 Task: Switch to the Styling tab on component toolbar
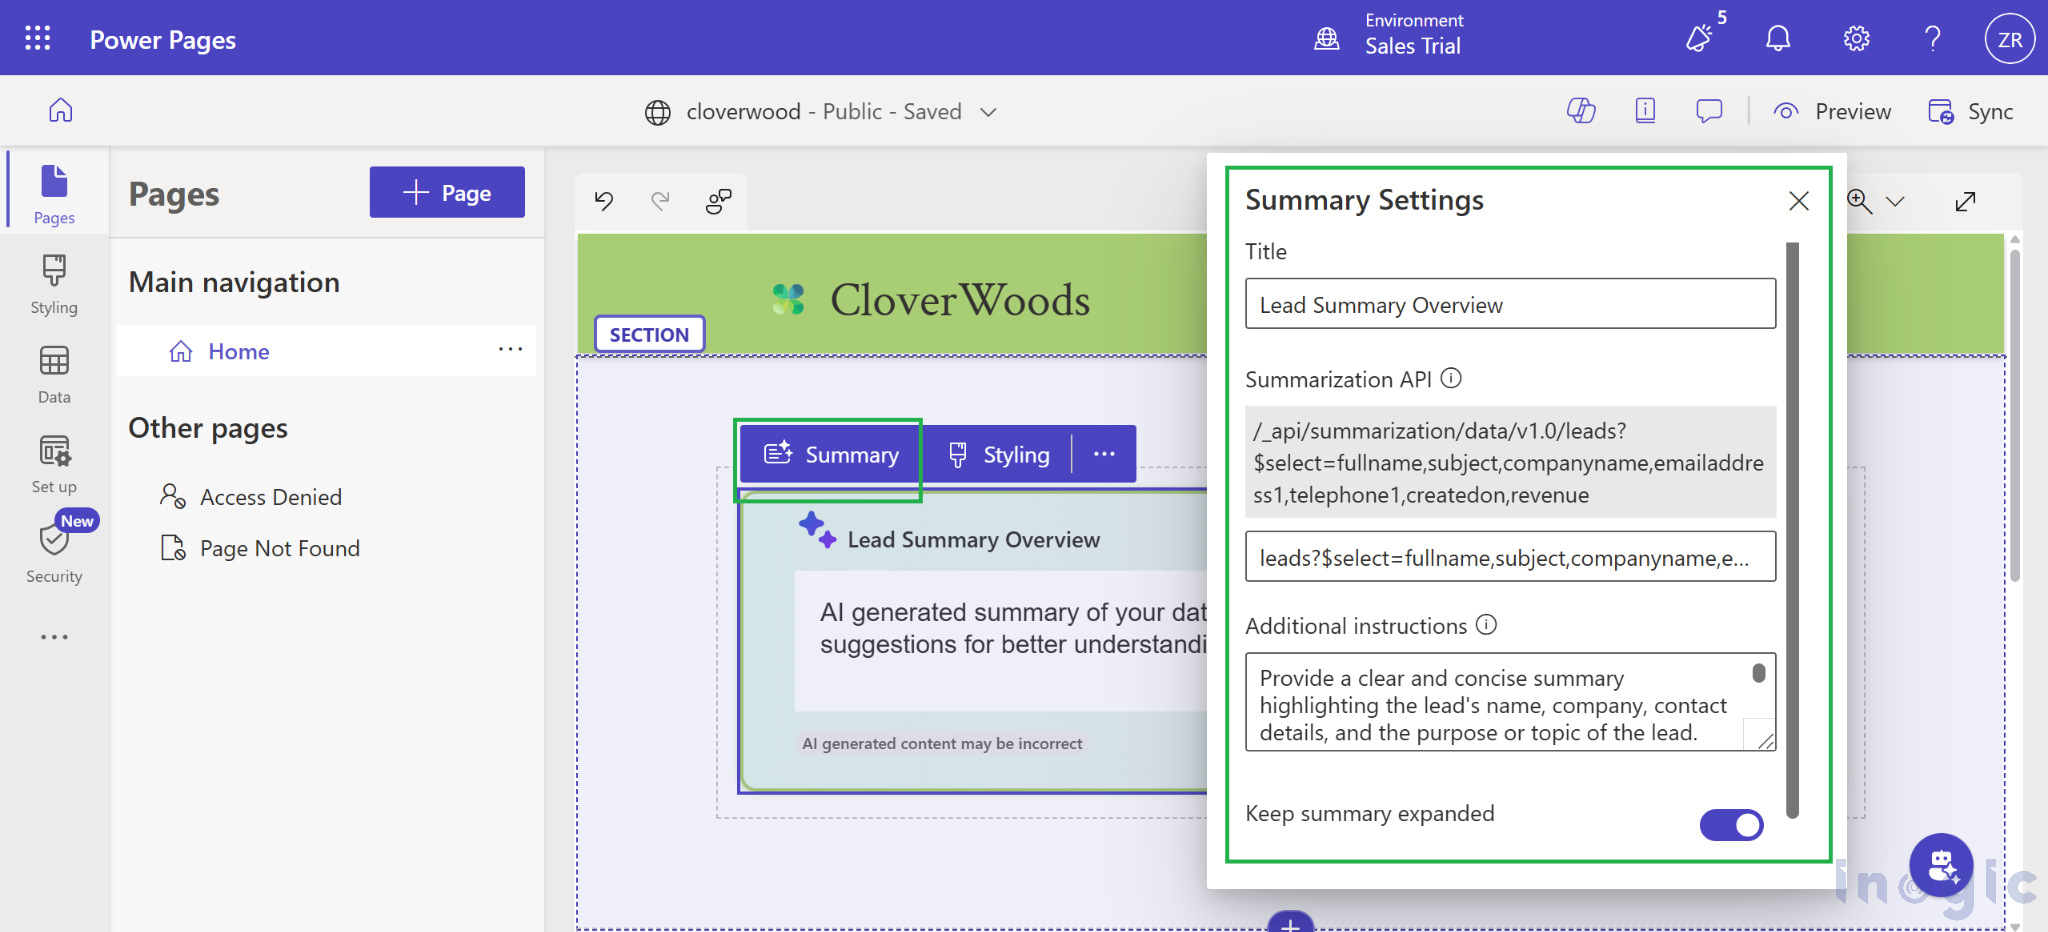tap(999, 454)
